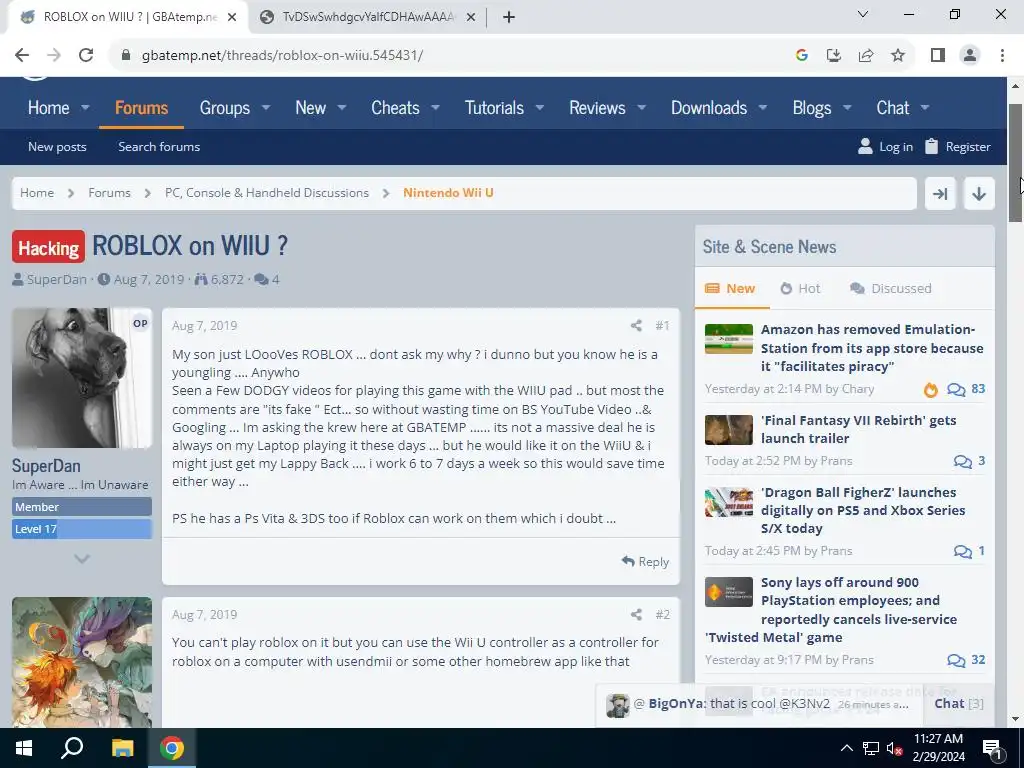Open the Chat [3] bar

coord(959,703)
